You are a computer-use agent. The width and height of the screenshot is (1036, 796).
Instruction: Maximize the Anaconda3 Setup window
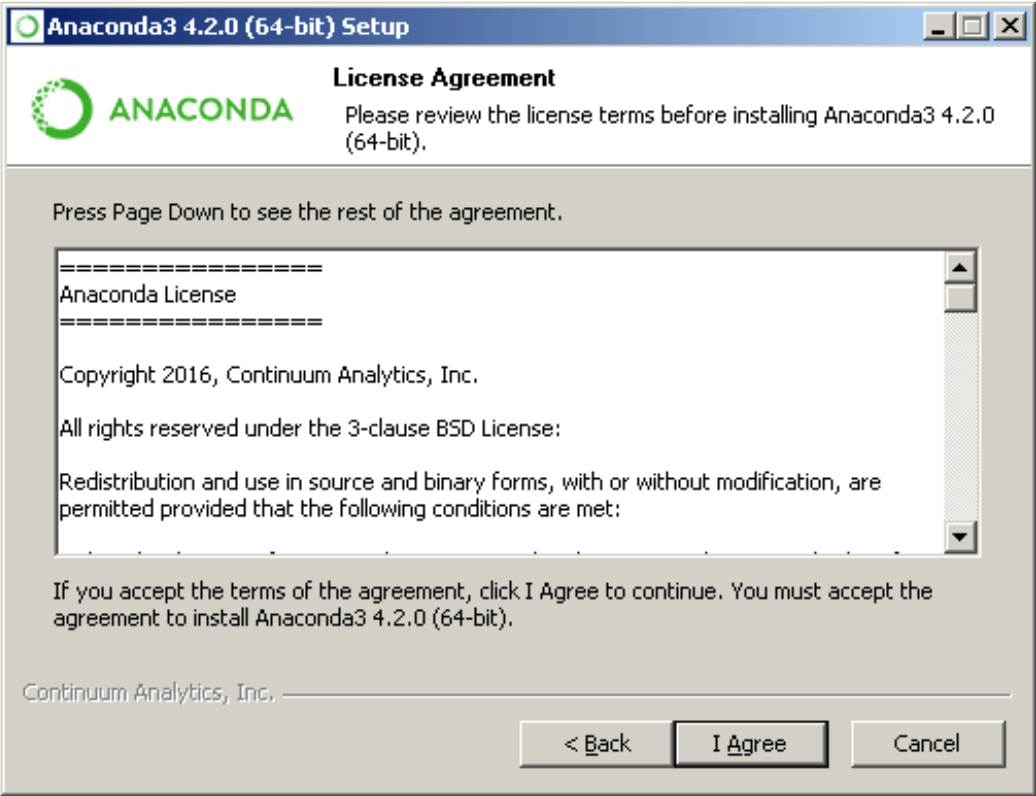click(971, 27)
